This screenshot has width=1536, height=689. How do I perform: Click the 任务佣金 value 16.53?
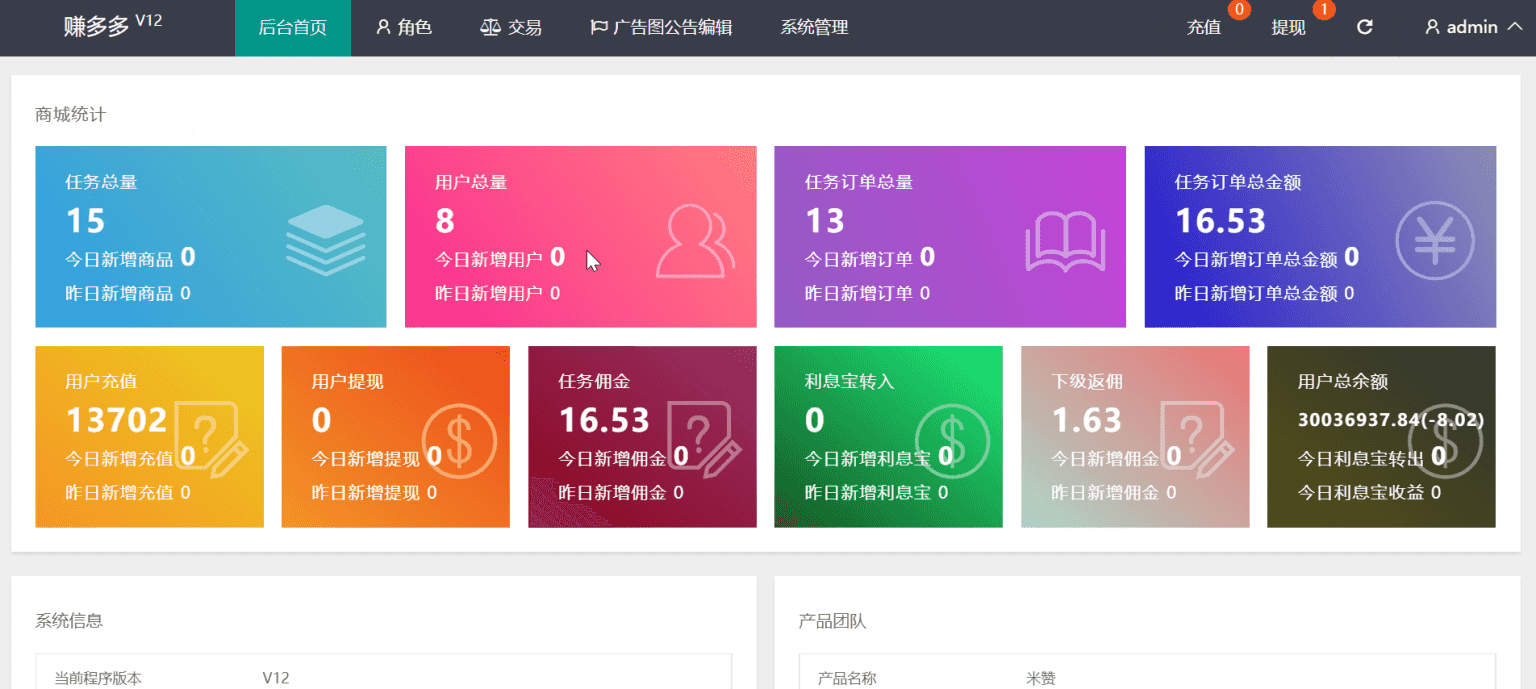604,420
